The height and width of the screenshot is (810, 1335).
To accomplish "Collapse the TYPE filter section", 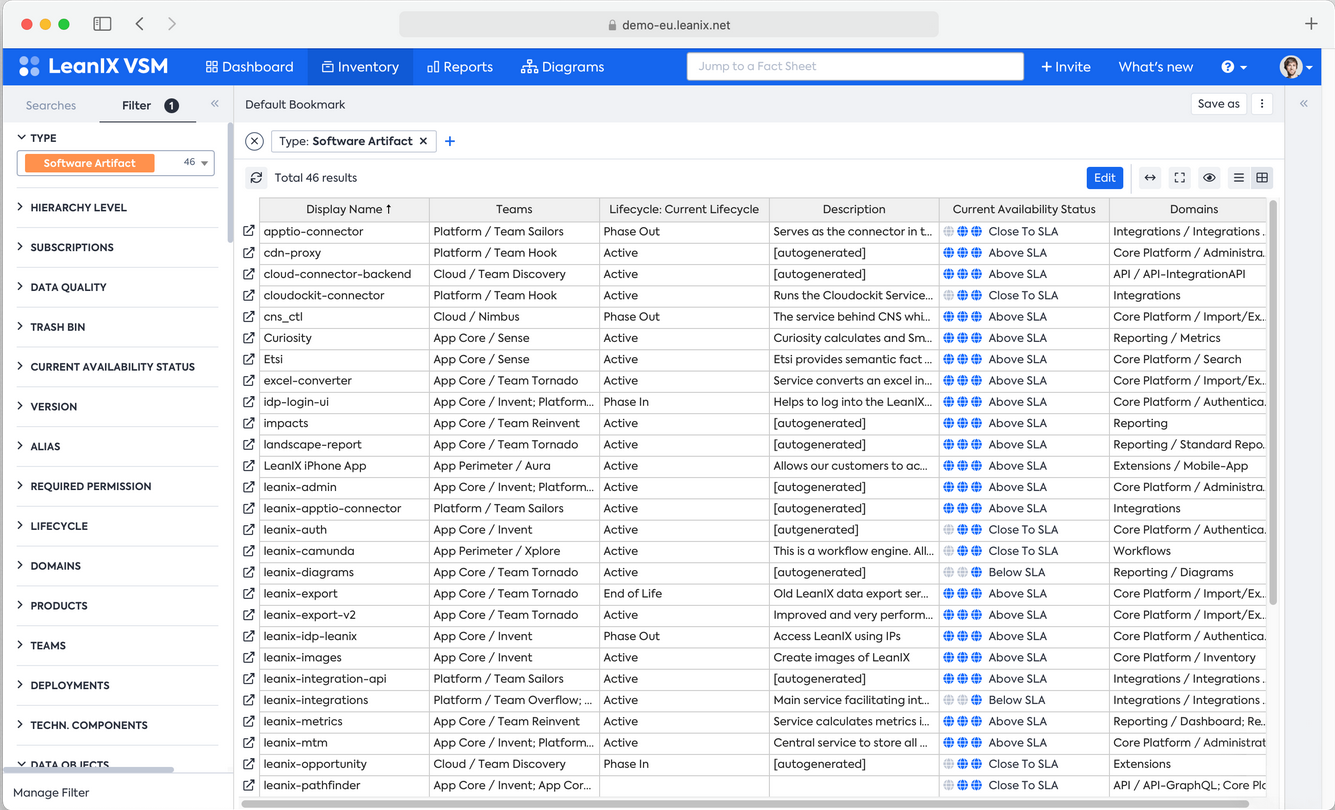I will [x=37, y=138].
